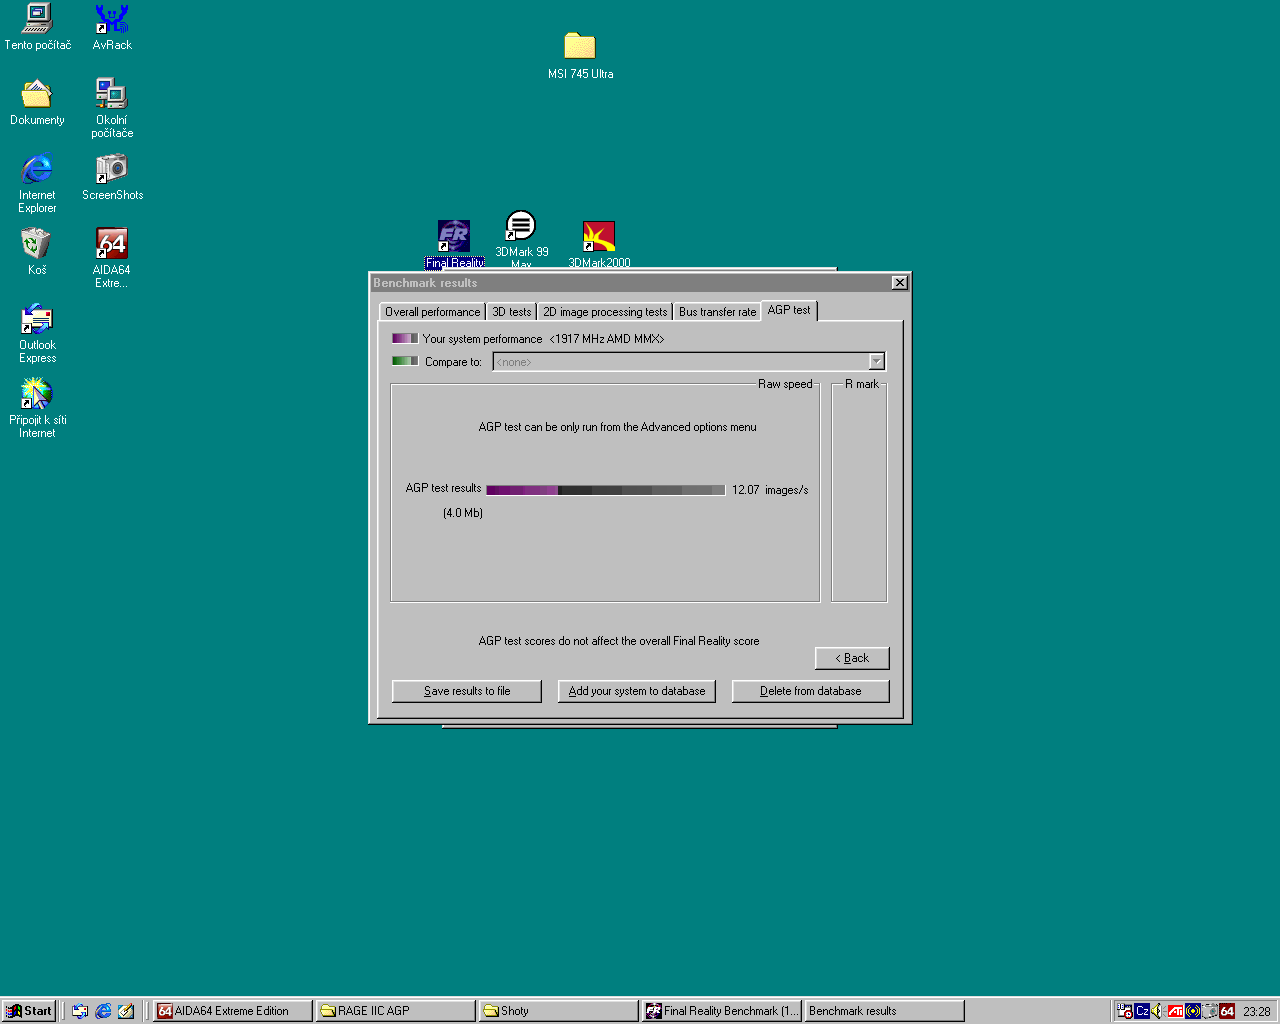Open the Windows Start menu
This screenshot has width=1280, height=1024.
(x=29, y=1011)
